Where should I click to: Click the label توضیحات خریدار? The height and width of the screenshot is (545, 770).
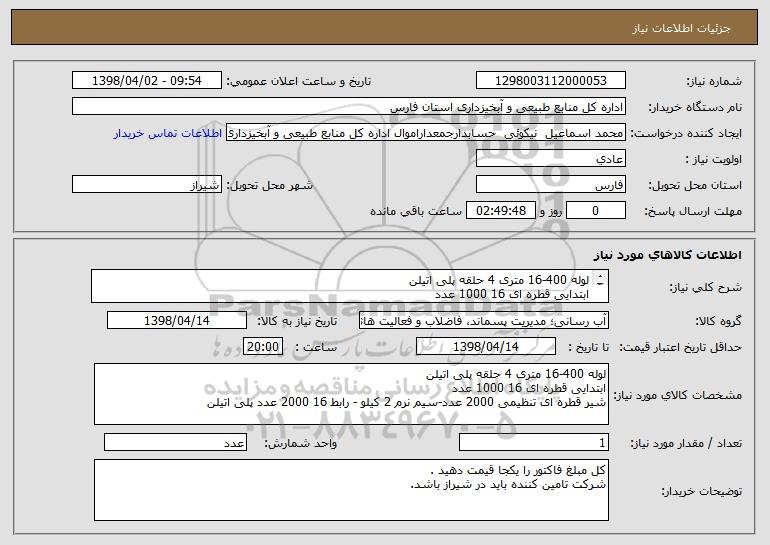point(702,491)
